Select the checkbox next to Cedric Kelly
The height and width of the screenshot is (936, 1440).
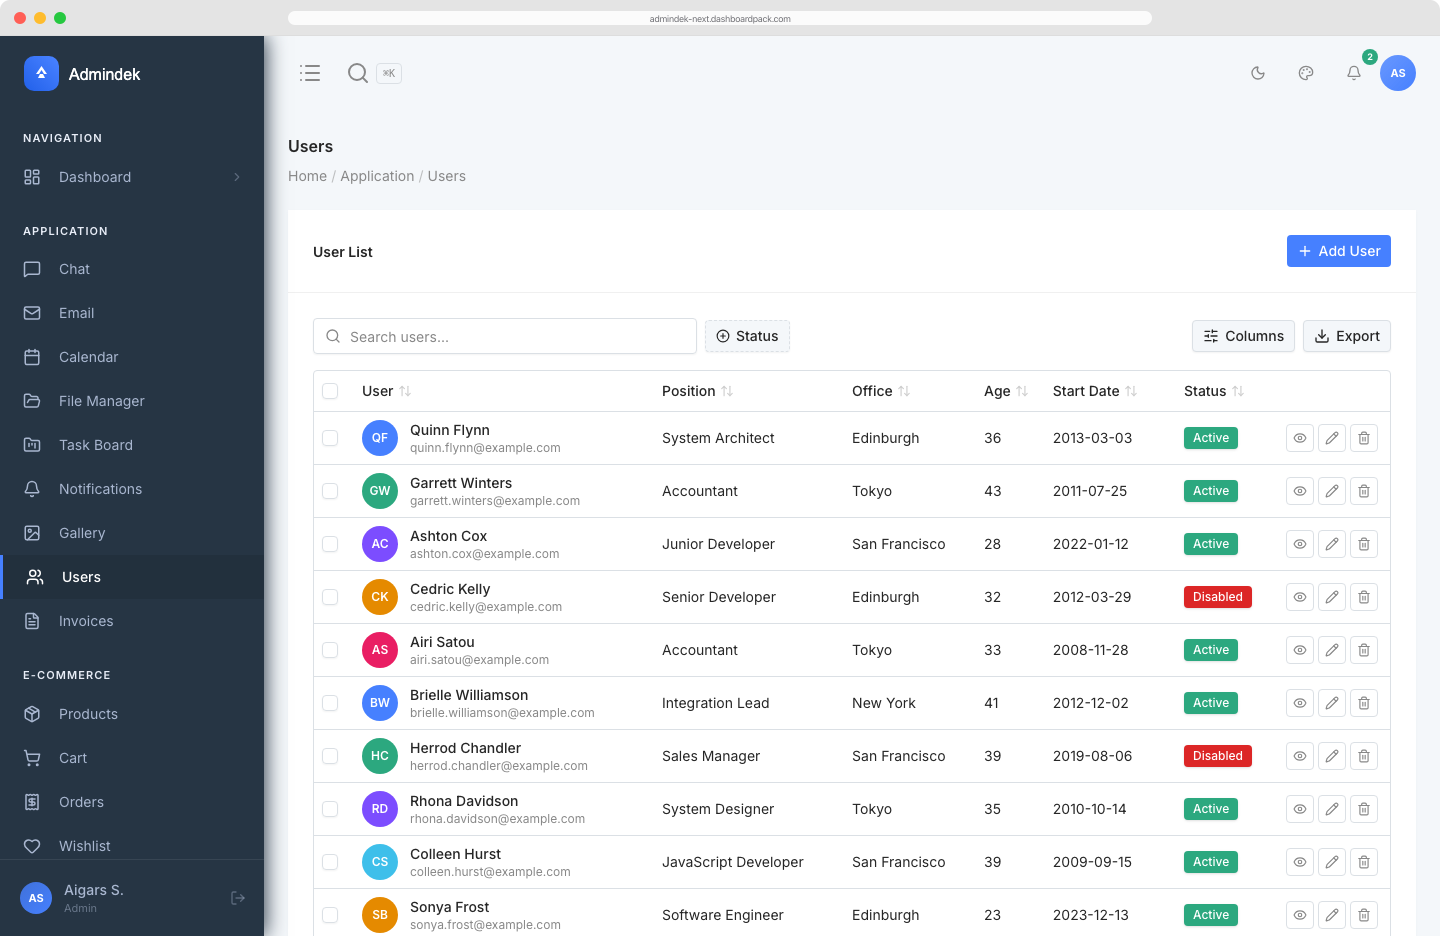pyautogui.click(x=331, y=596)
